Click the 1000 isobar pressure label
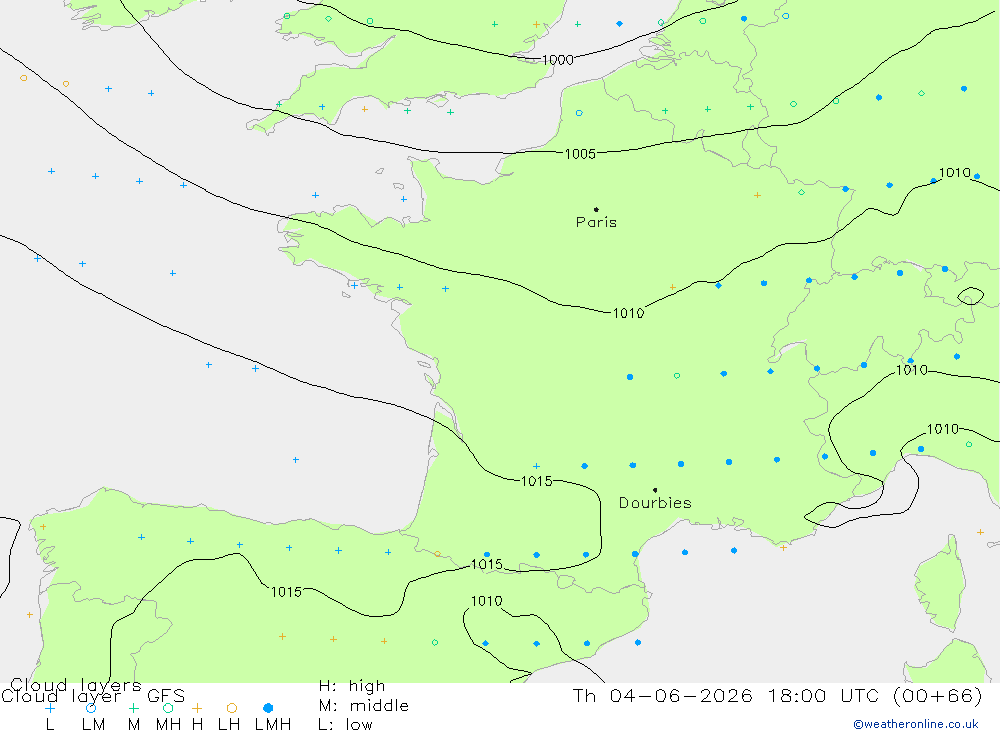The width and height of the screenshot is (1000, 733). pos(557,60)
